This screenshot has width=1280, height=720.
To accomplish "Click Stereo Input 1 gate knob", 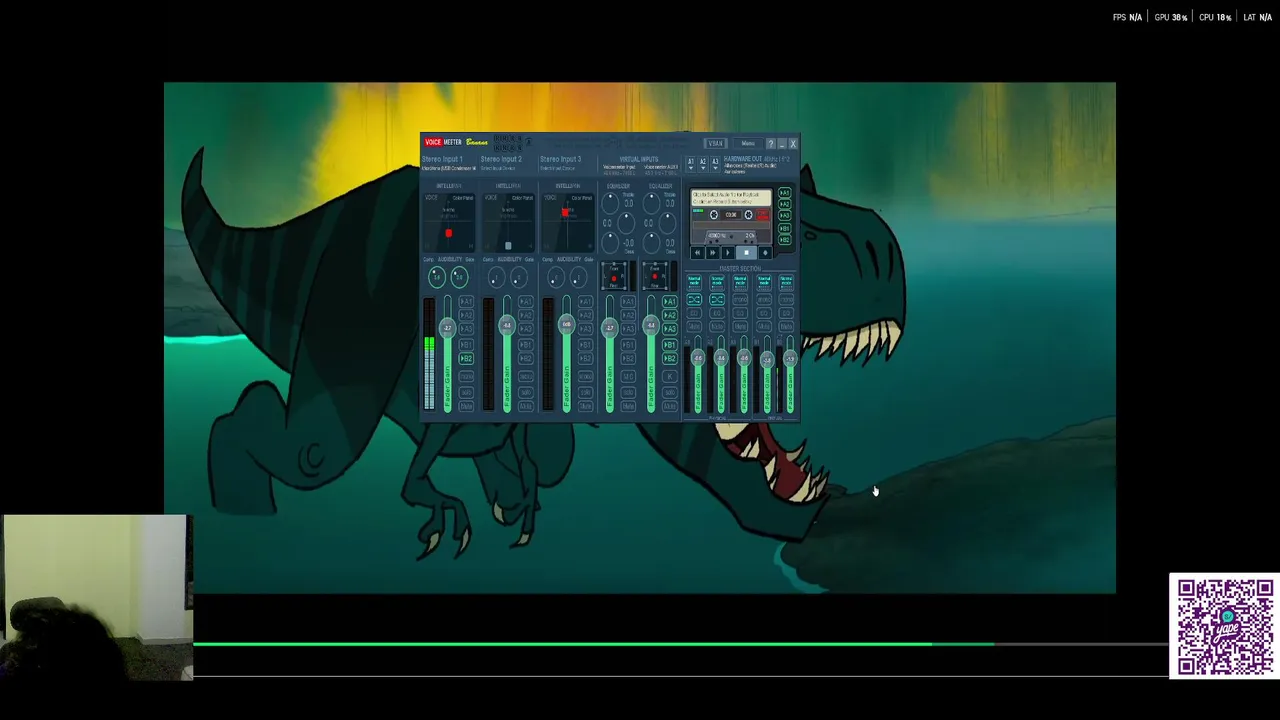I will pyautogui.click(x=459, y=277).
